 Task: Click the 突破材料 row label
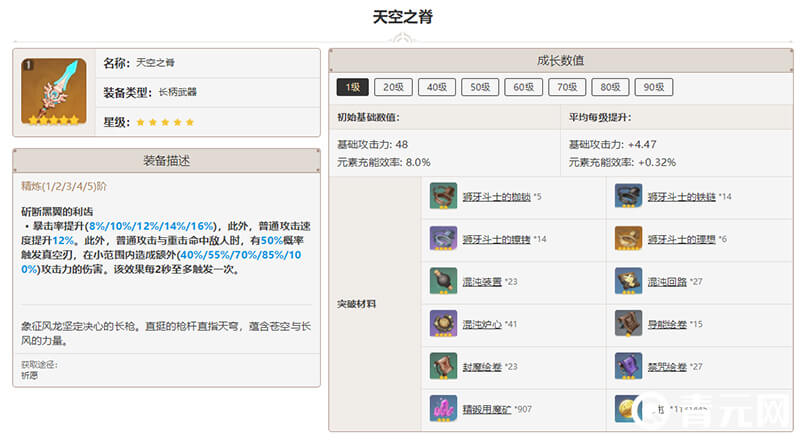(356, 304)
